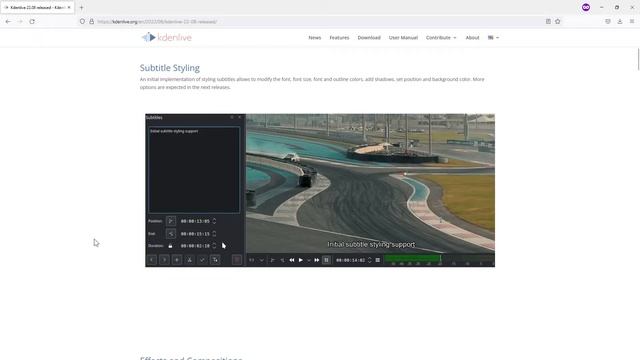Image resolution: width=640 pixels, height=360 pixels.
Task: Click the Position timecode 00:00:13:05
Action: coord(195,221)
